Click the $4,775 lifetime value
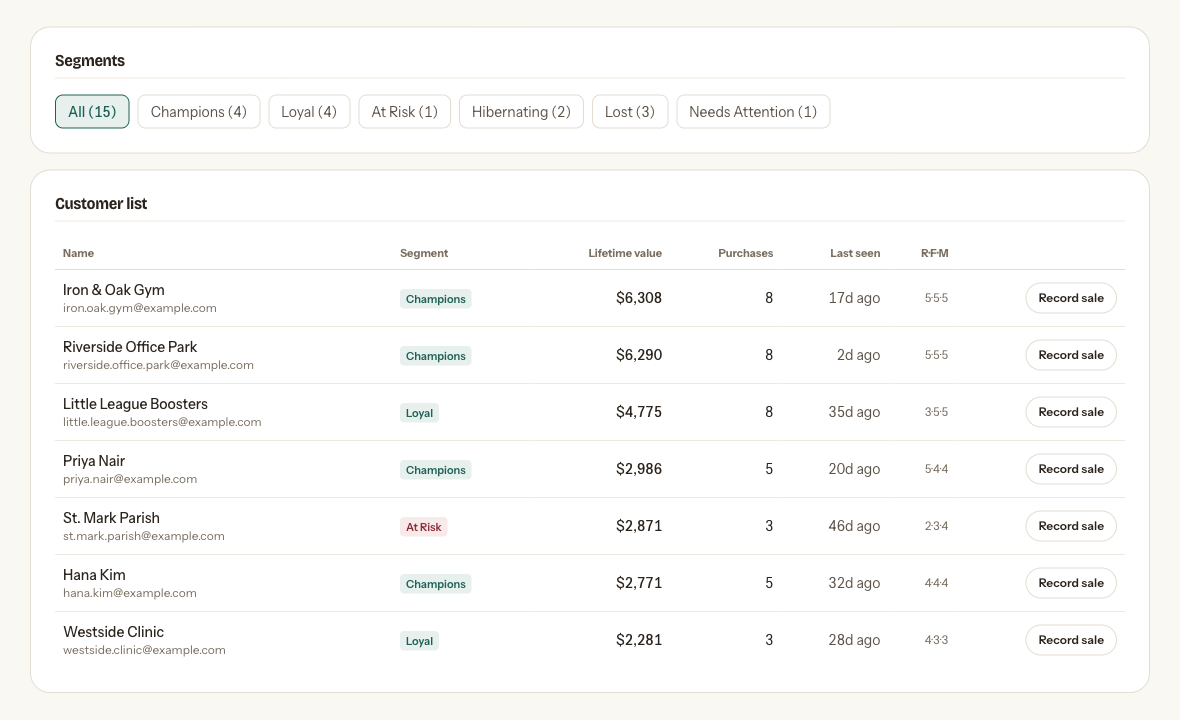Image resolution: width=1180 pixels, height=720 pixels. (x=639, y=412)
